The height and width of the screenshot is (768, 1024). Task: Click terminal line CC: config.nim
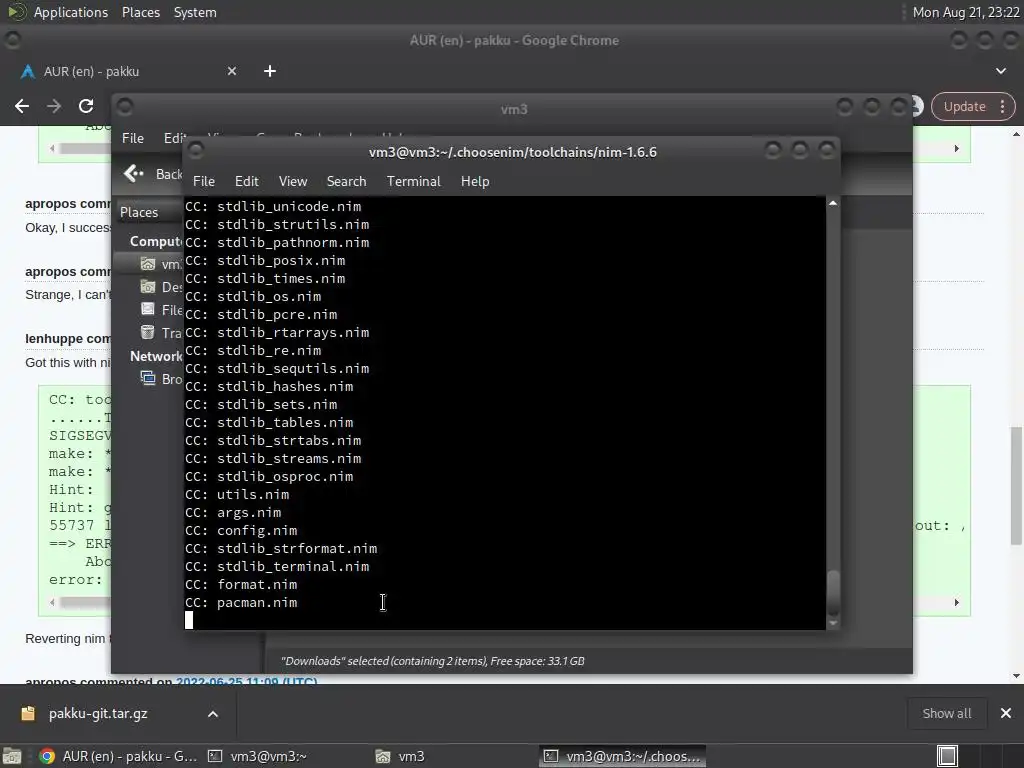[241, 530]
